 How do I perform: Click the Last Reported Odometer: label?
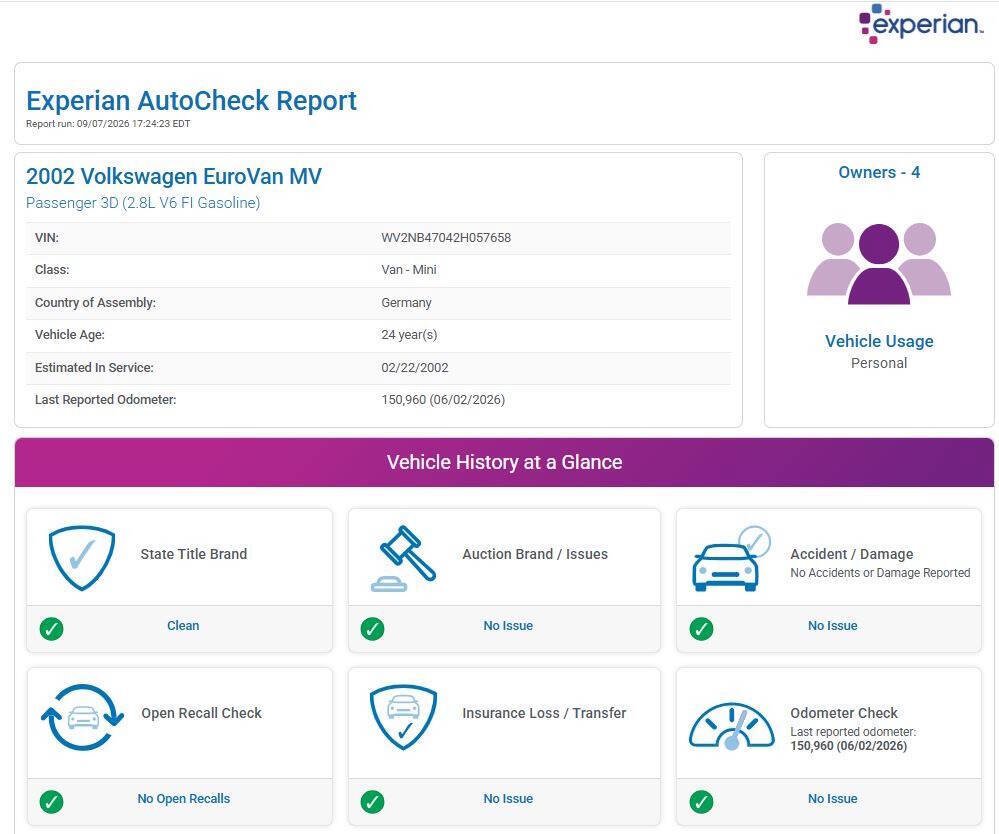[x=105, y=399]
